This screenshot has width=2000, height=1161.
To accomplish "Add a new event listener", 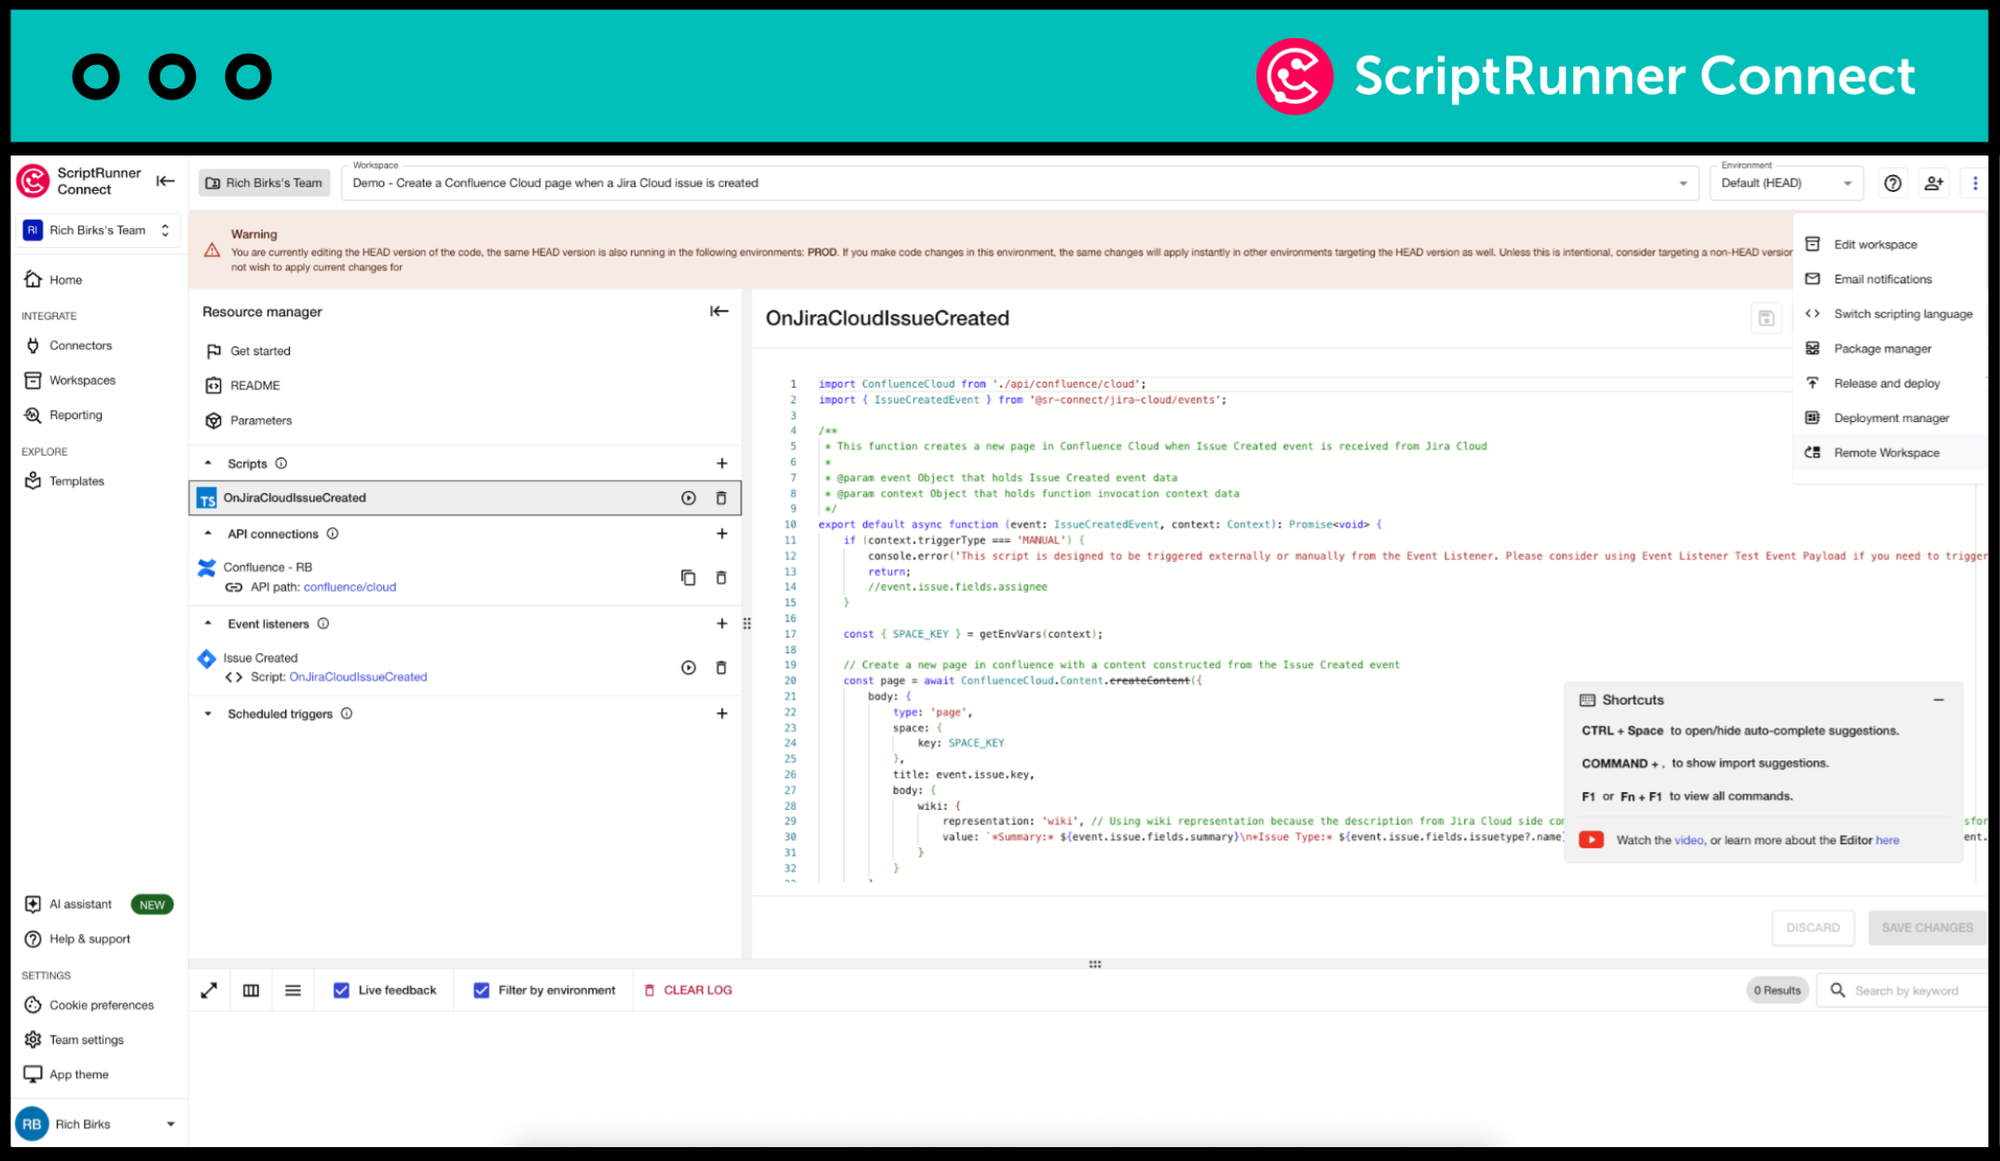I will point(722,623).
